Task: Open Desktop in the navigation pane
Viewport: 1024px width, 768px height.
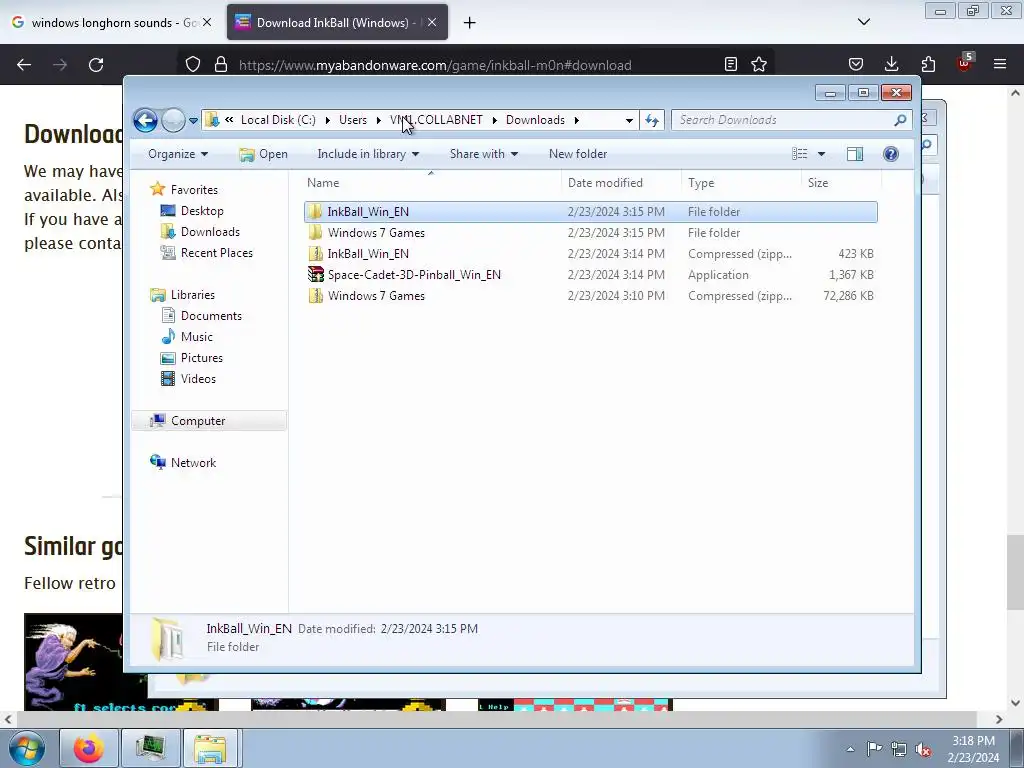Action: tap(202, 211)
